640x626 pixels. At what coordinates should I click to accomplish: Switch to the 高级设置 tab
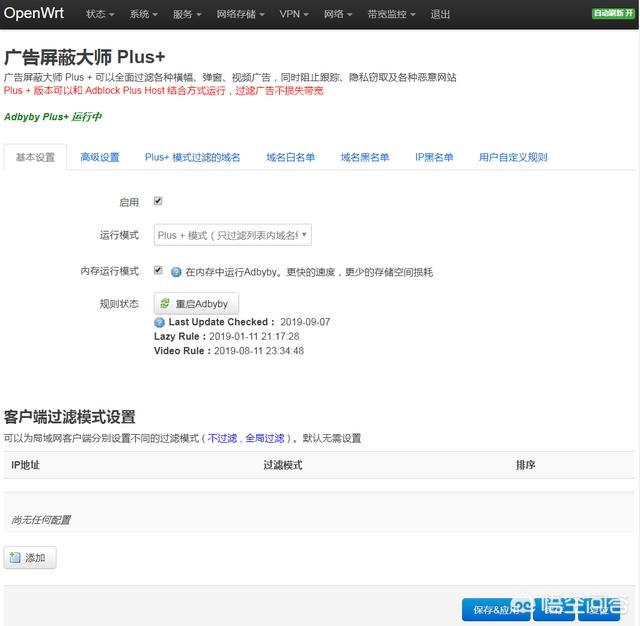pyautogui.click(x=100, y=157)
